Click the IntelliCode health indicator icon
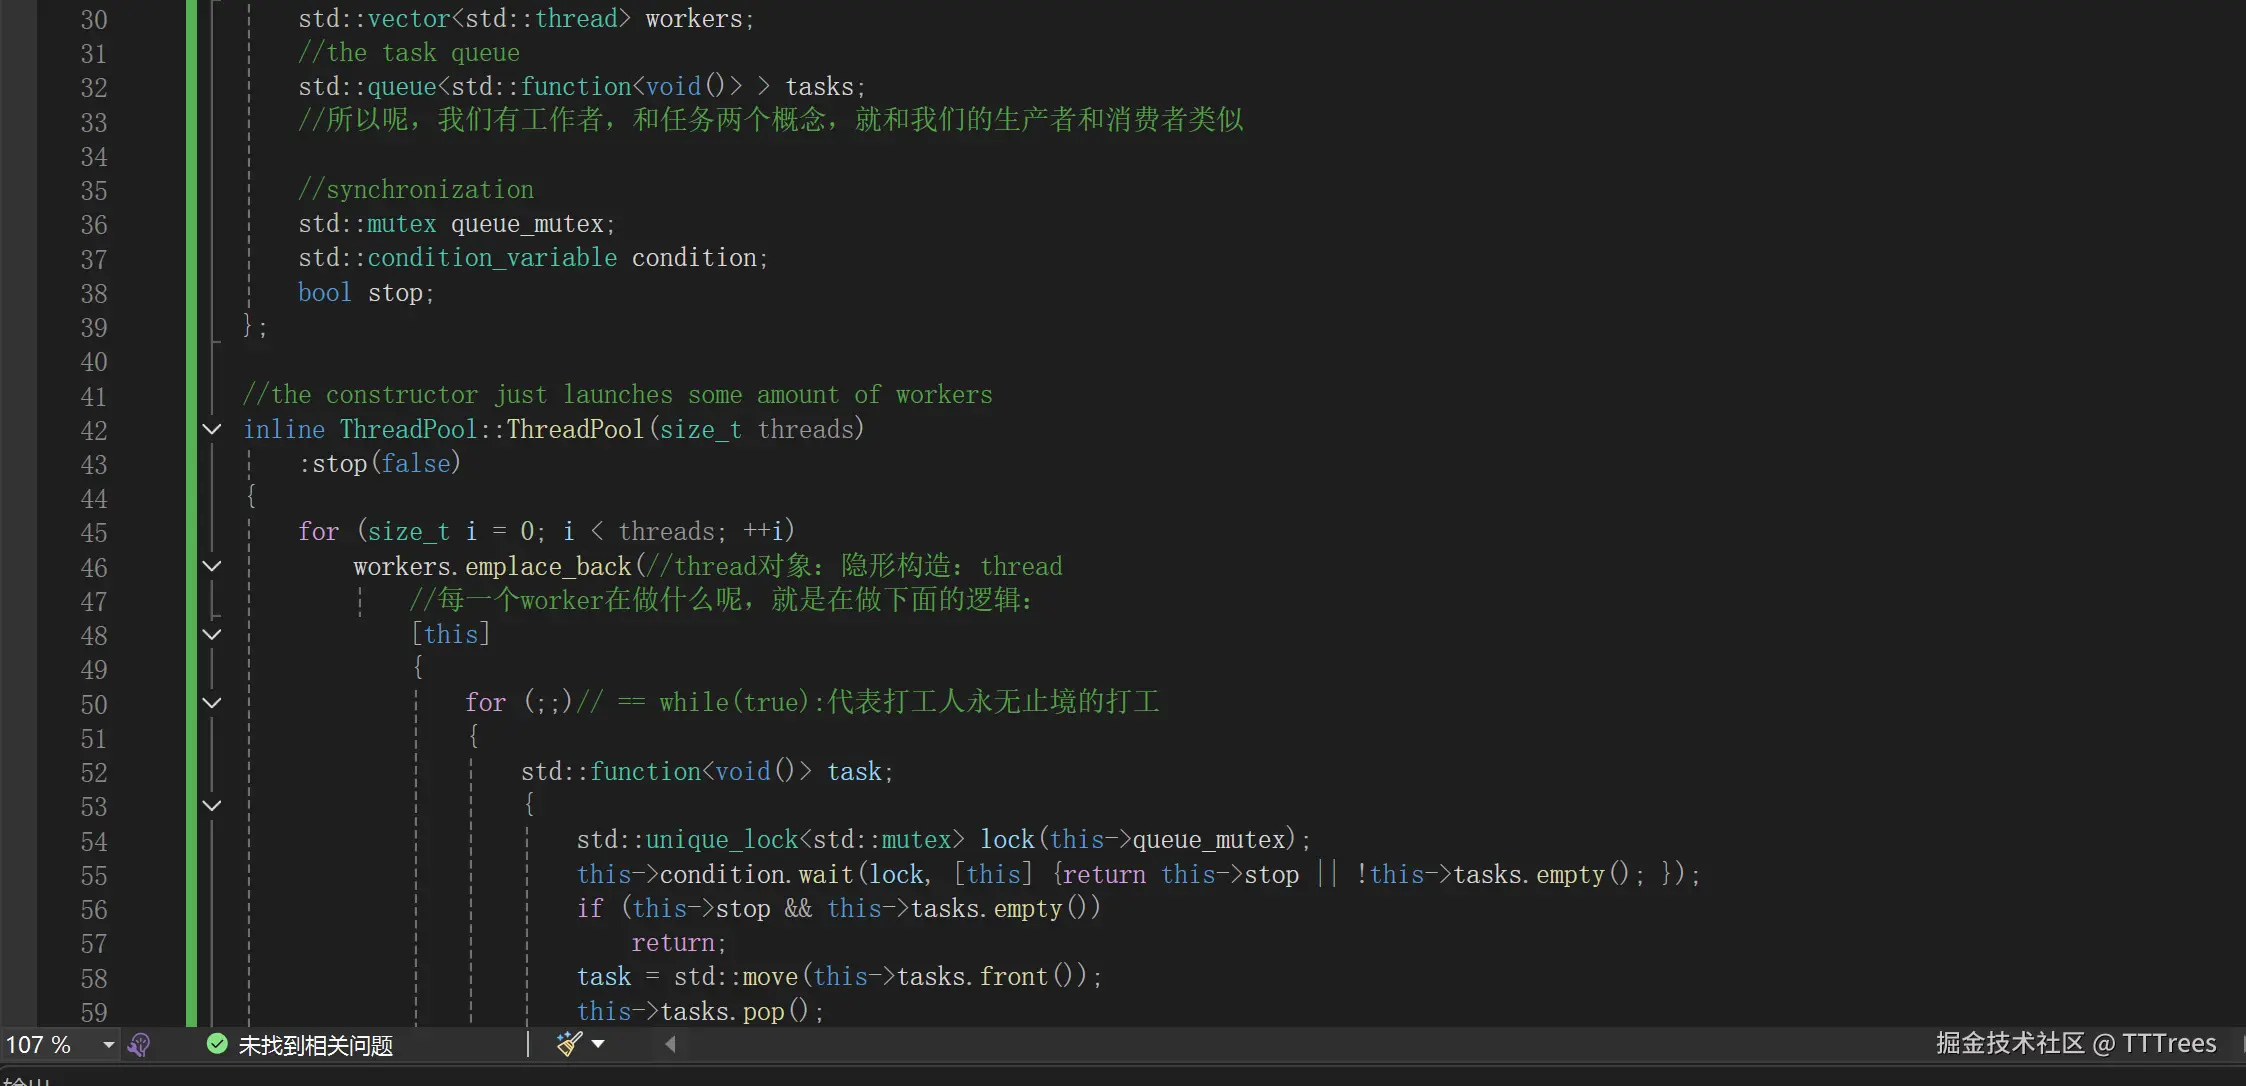 140,1045
